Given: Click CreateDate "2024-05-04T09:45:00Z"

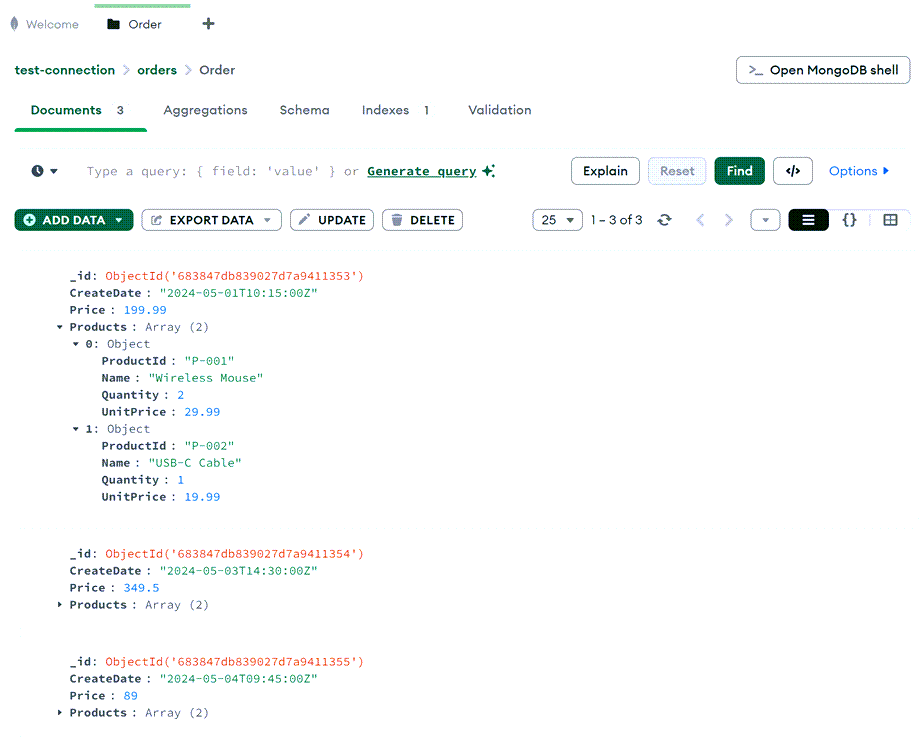Looking at the screenshot, I should (238, 679).
